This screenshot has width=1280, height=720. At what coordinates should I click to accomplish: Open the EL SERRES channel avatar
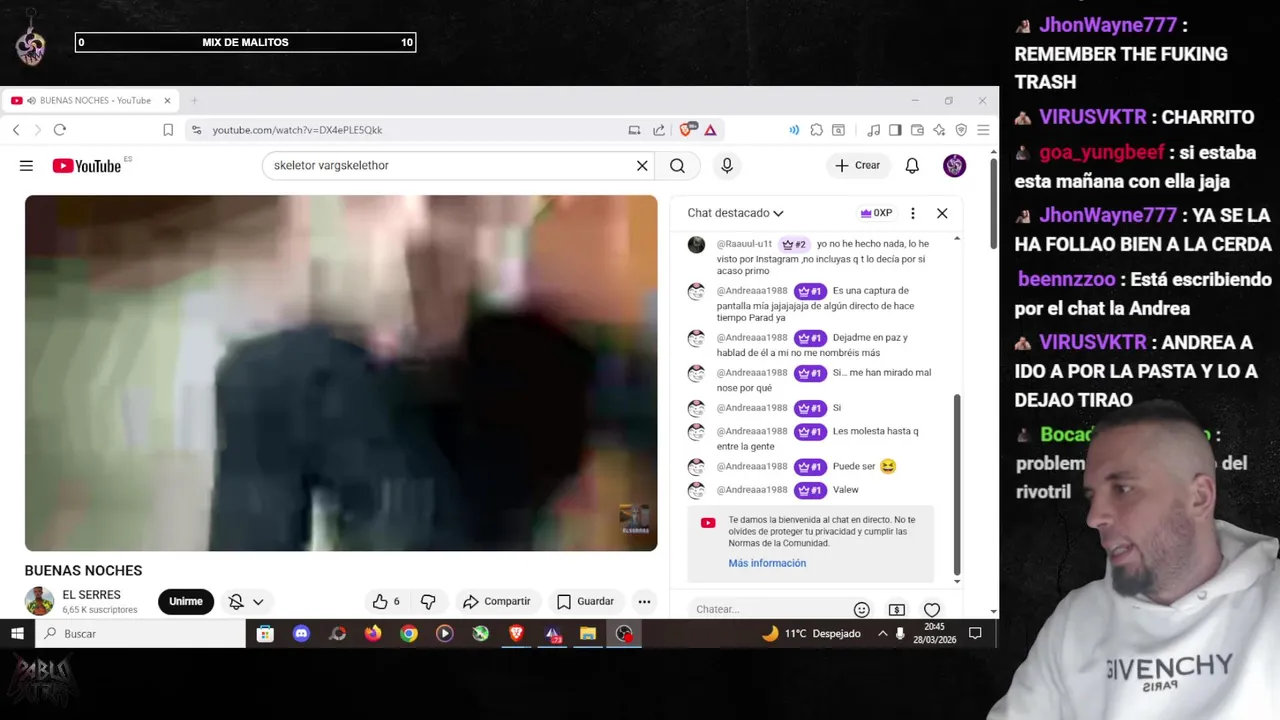[x=39, y=601]
